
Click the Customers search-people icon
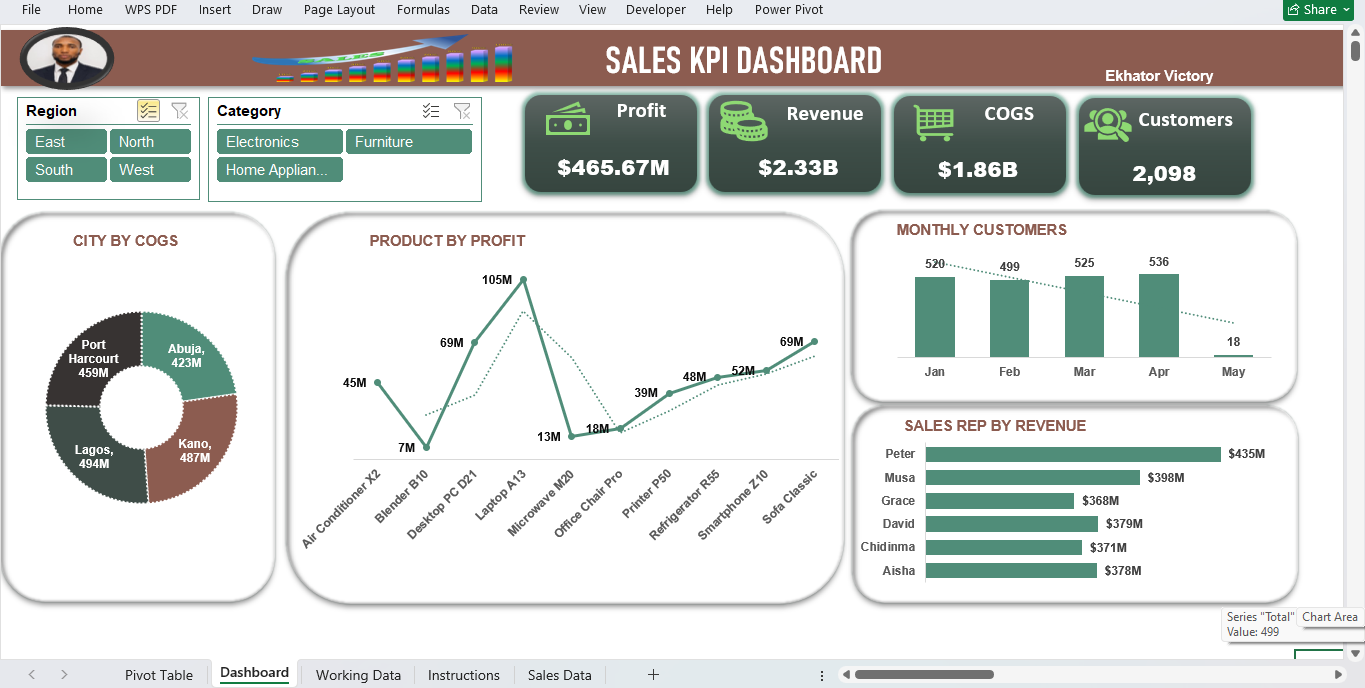[1107, 125]
